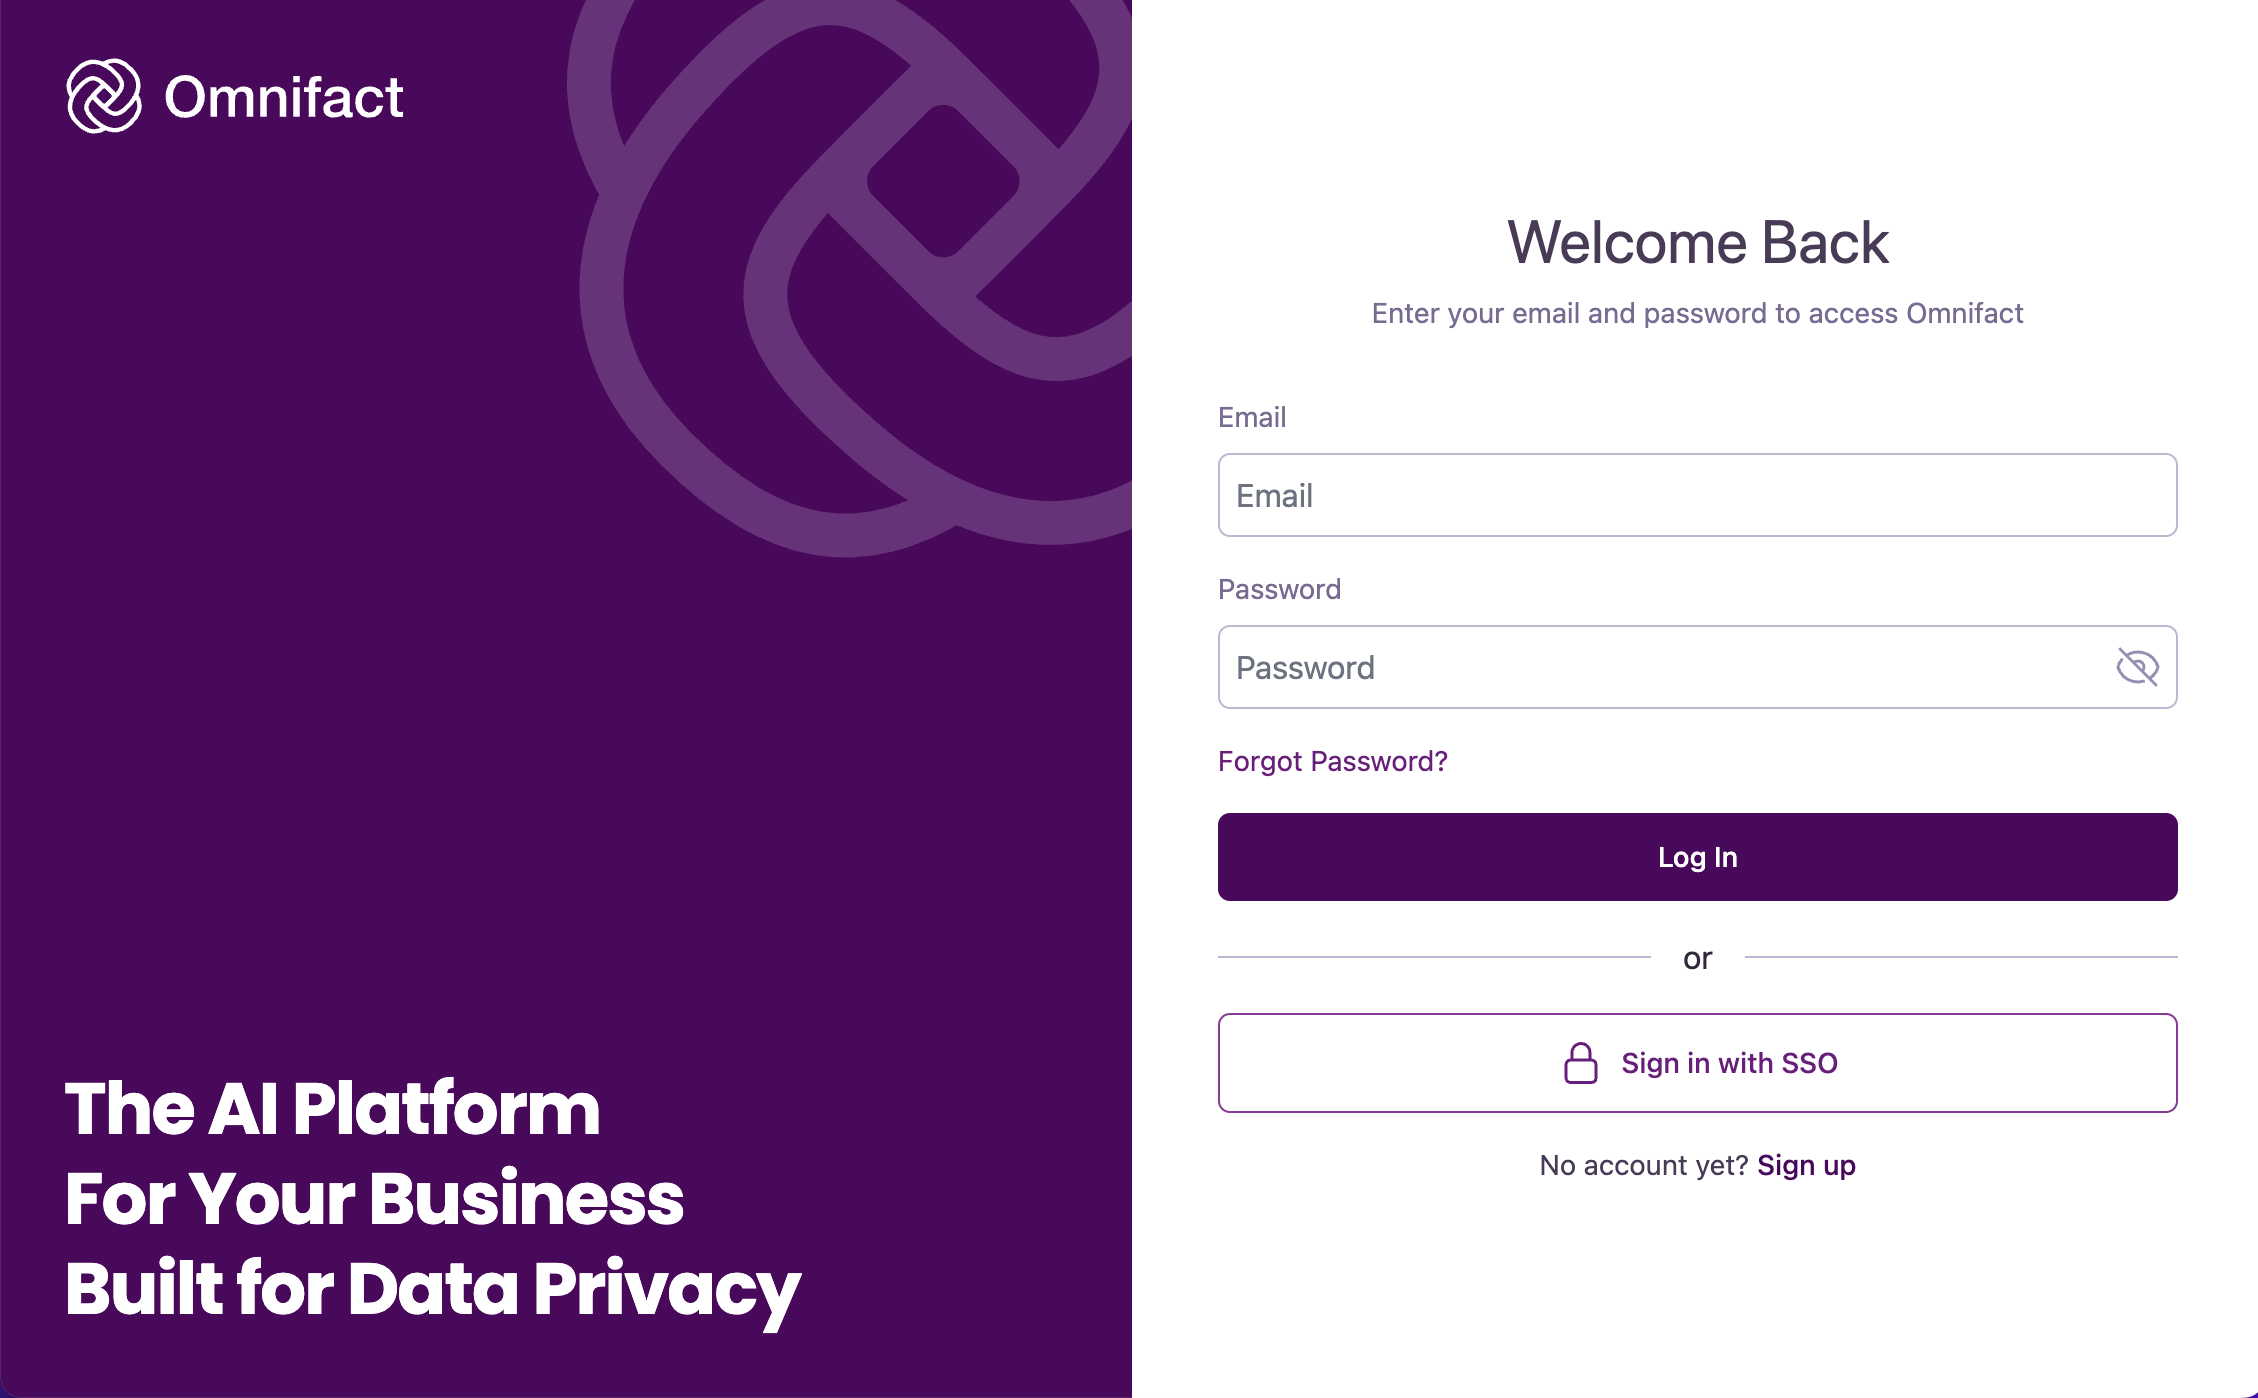Focus the Email input field

pyautogui.click(x=1697, y=495)
